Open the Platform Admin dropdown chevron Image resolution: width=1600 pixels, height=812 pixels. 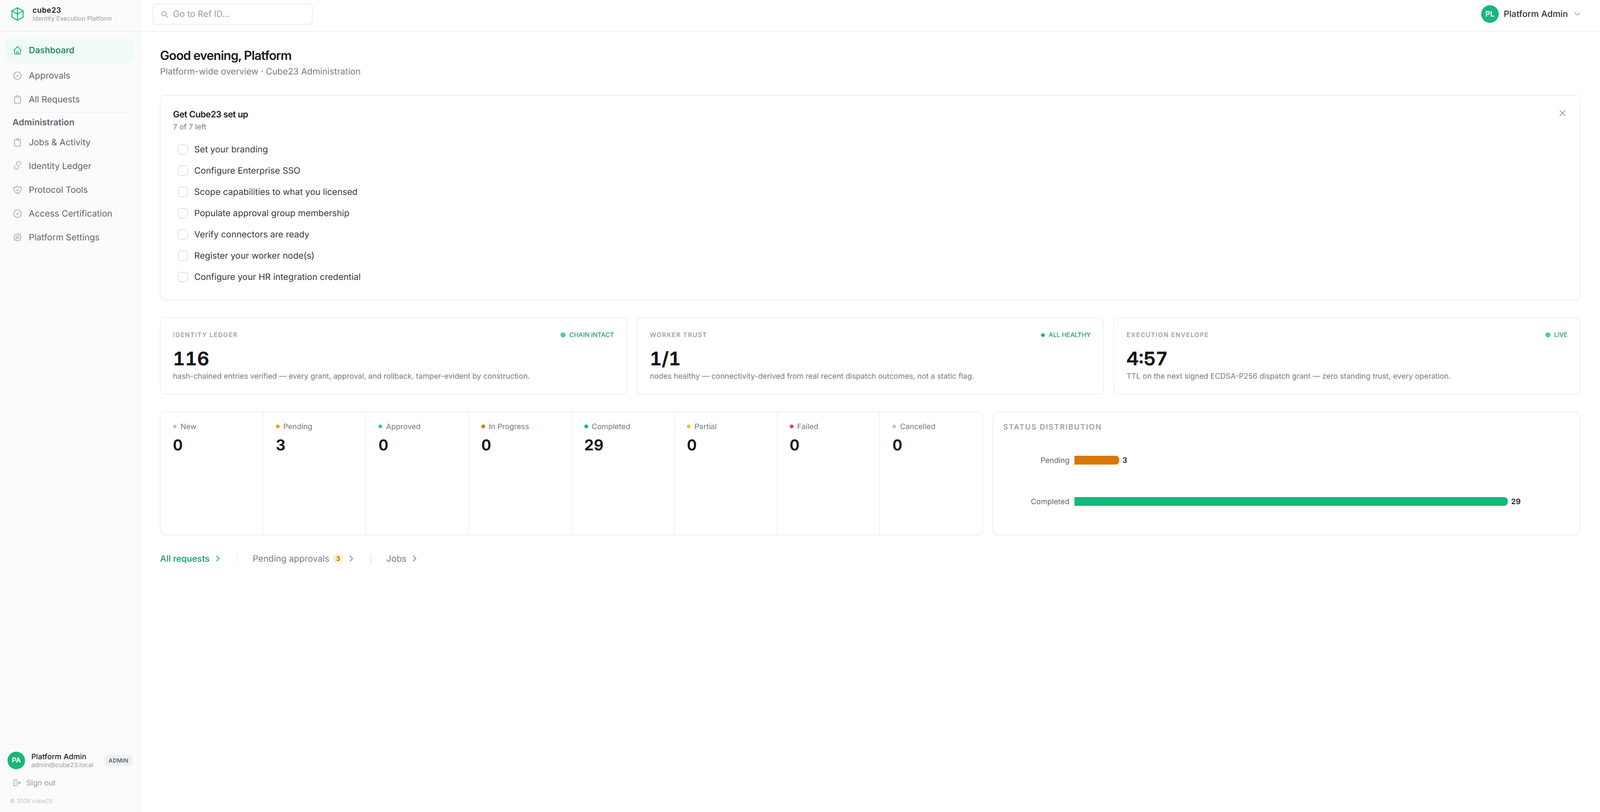point(1577,14)
